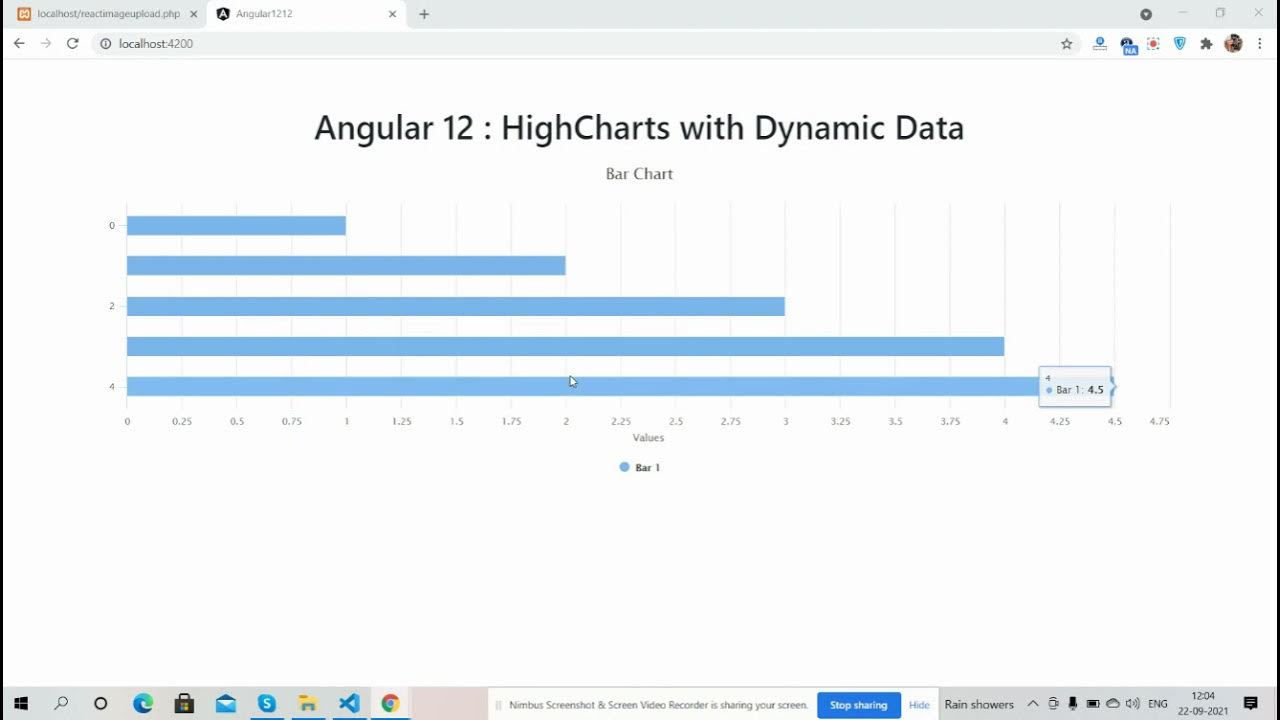Open Microsoft Store from taskbar

click(x=184, y=704)
